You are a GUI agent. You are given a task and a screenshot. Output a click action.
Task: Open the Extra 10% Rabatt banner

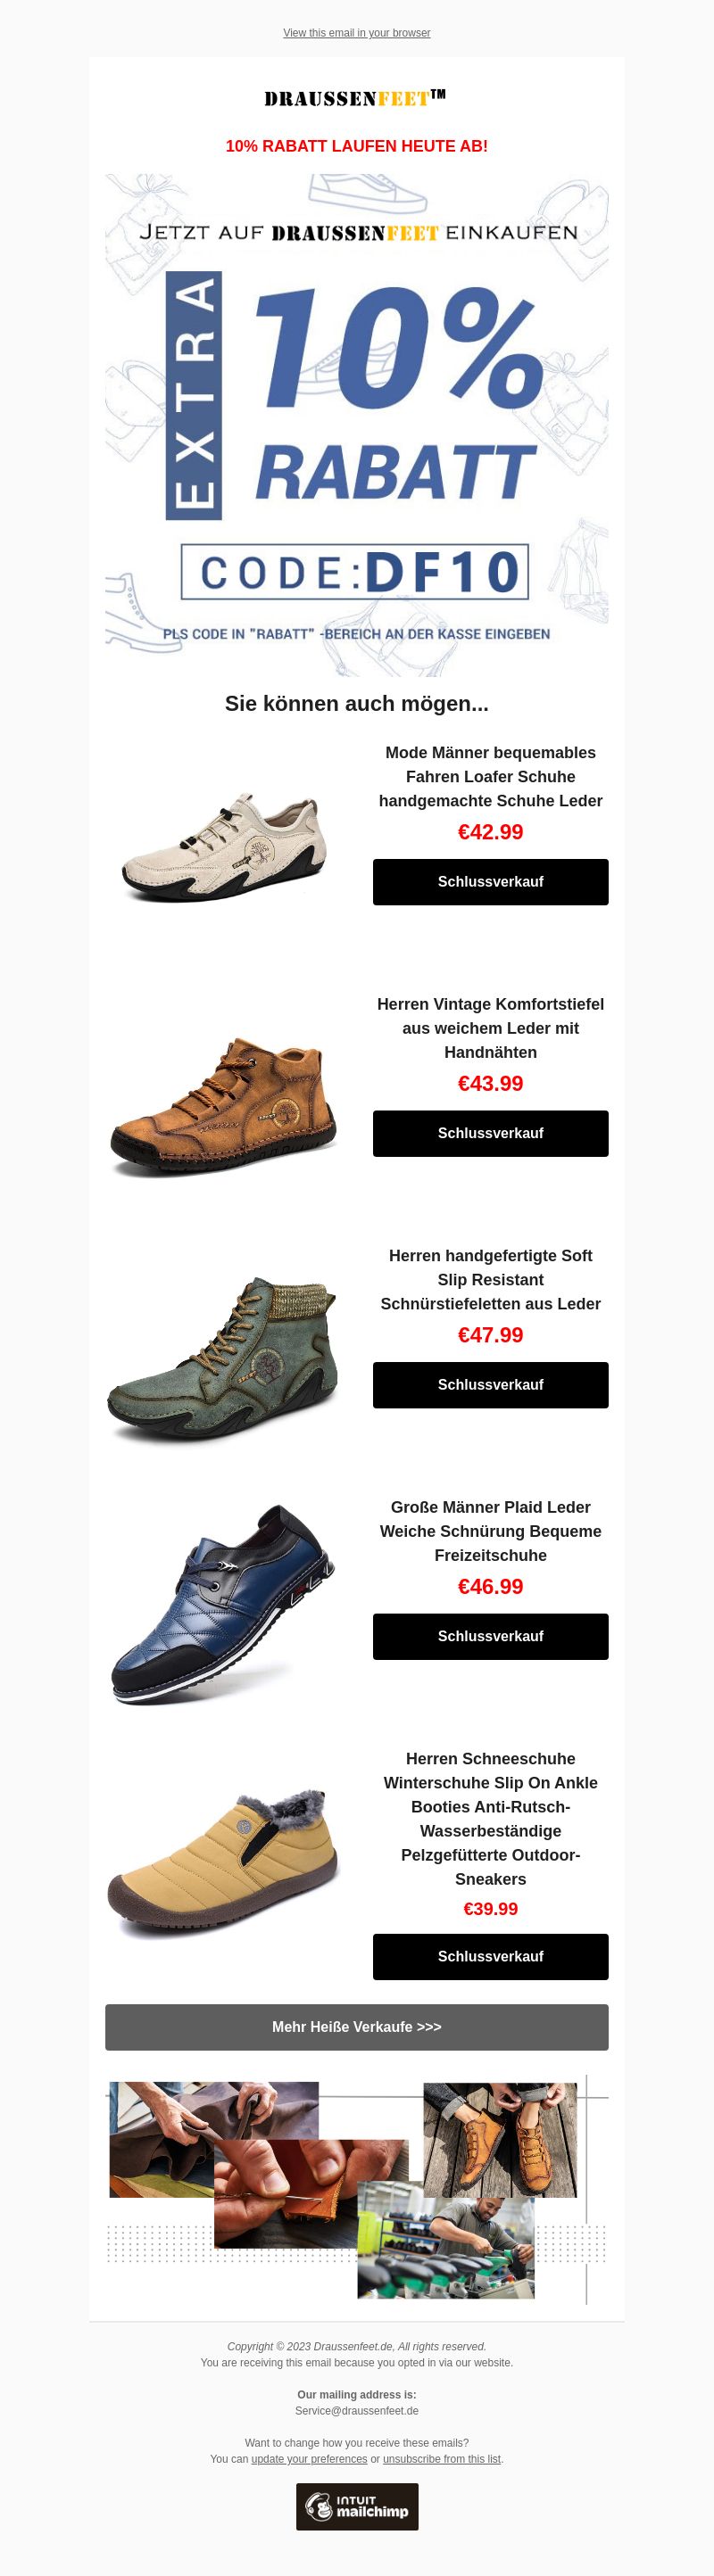tap(357, 425)
